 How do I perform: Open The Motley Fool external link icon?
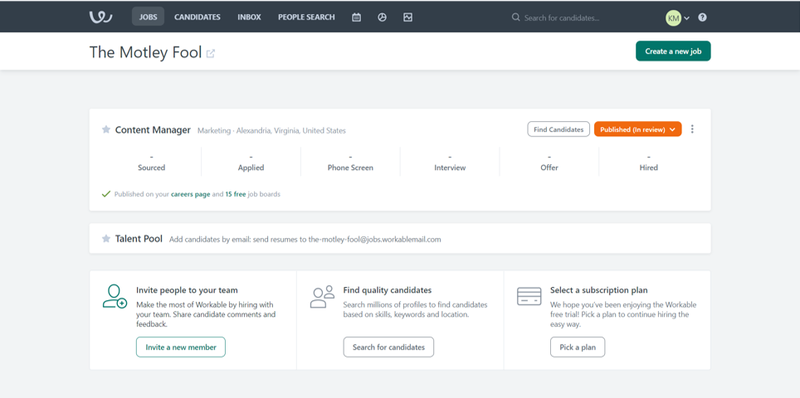pyautogui.click(x=210, y=53)
